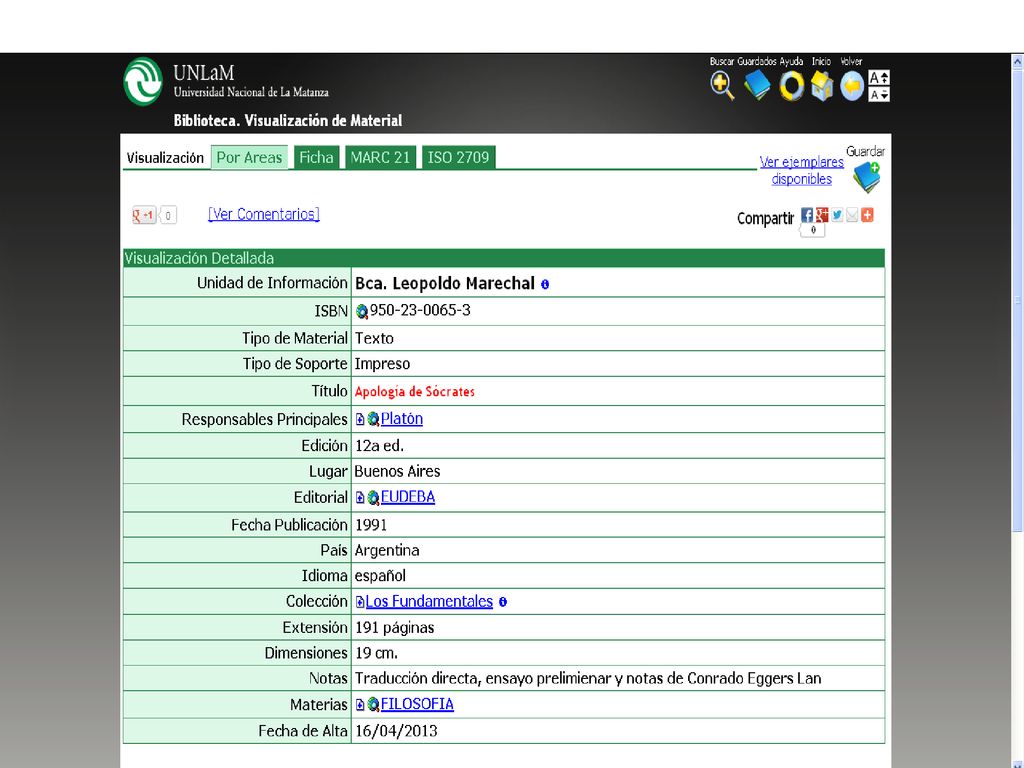Click the title Apología de Sócrates

click(415, 392)
